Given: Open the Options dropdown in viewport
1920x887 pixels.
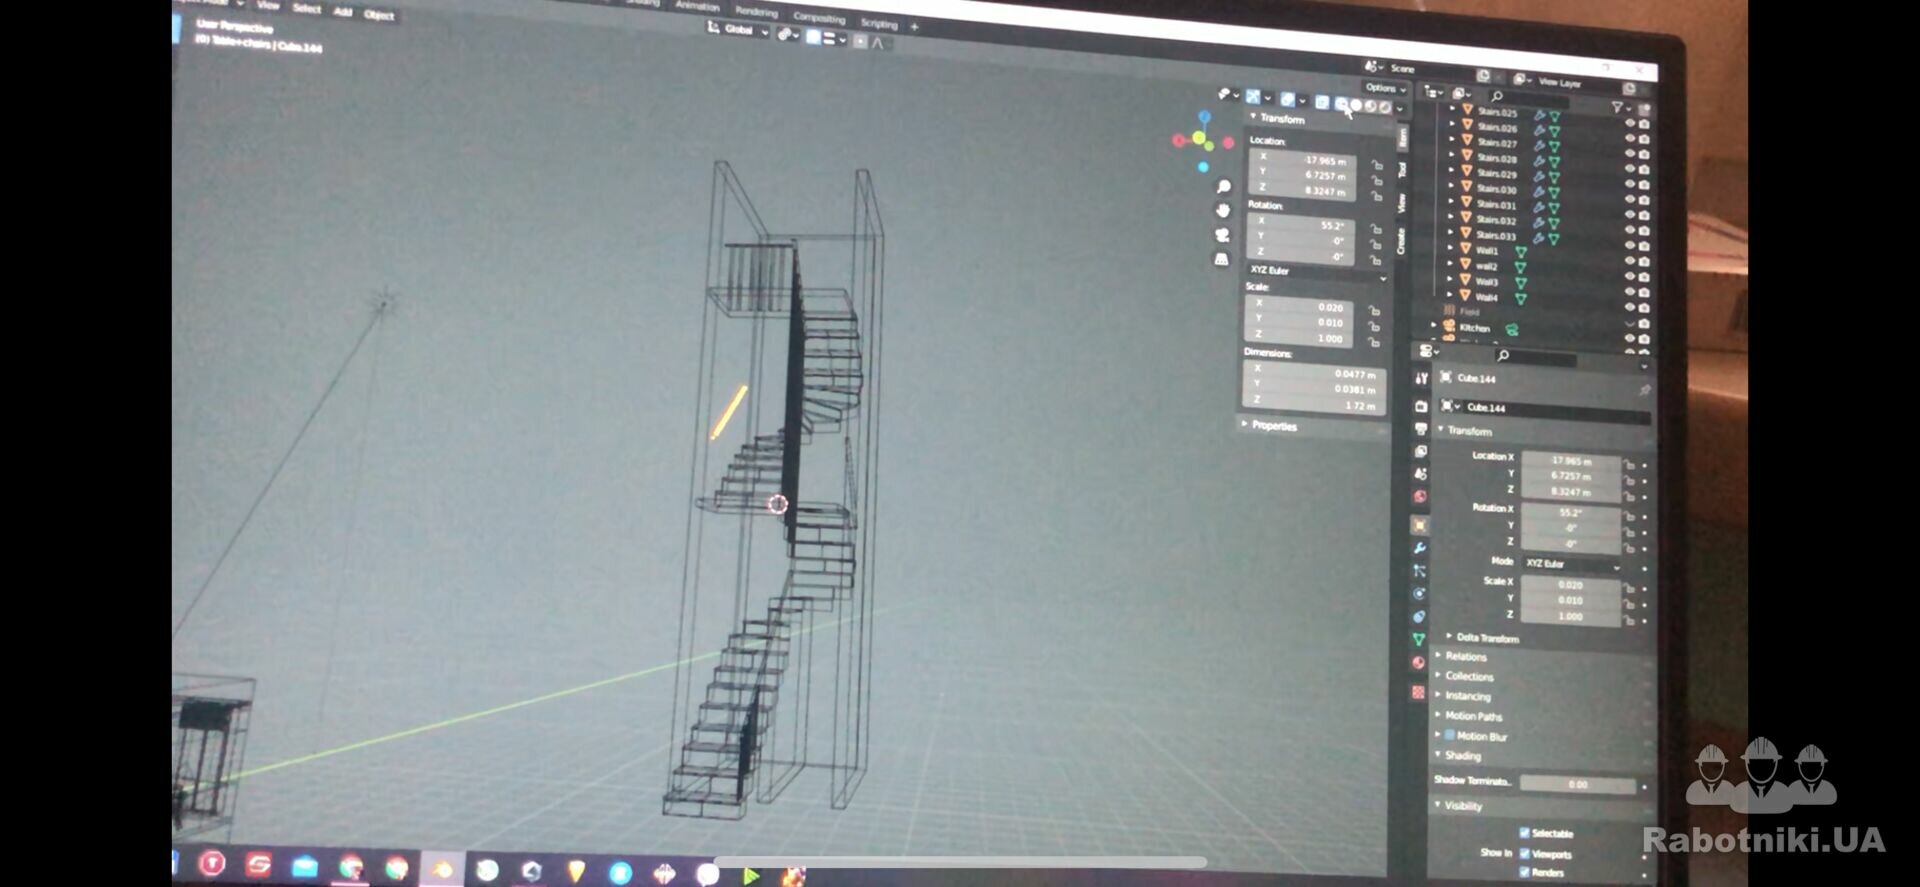Looking at the screenshot, I should [x=1385, y=88].
